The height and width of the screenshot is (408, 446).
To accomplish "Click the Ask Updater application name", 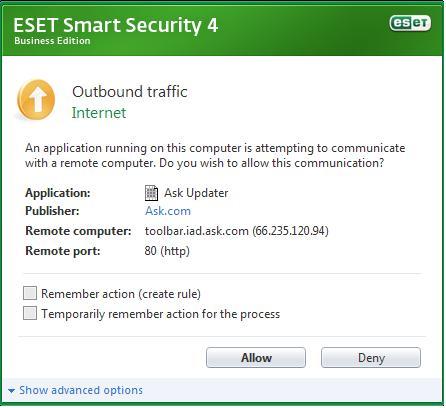I will 196,193.
